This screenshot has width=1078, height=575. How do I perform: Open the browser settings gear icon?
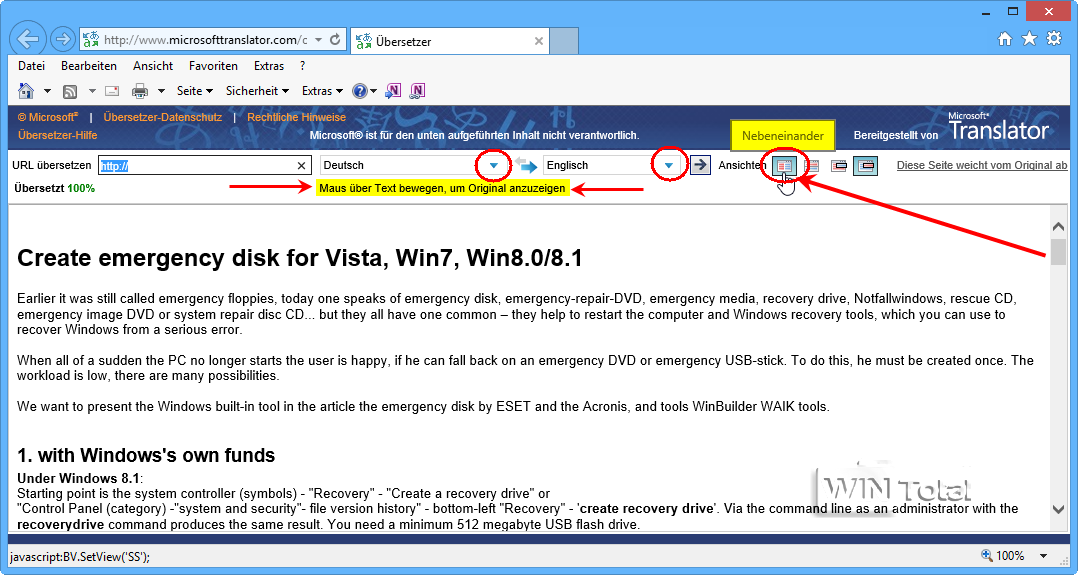pyautogui.click(x=1054, y=39)
